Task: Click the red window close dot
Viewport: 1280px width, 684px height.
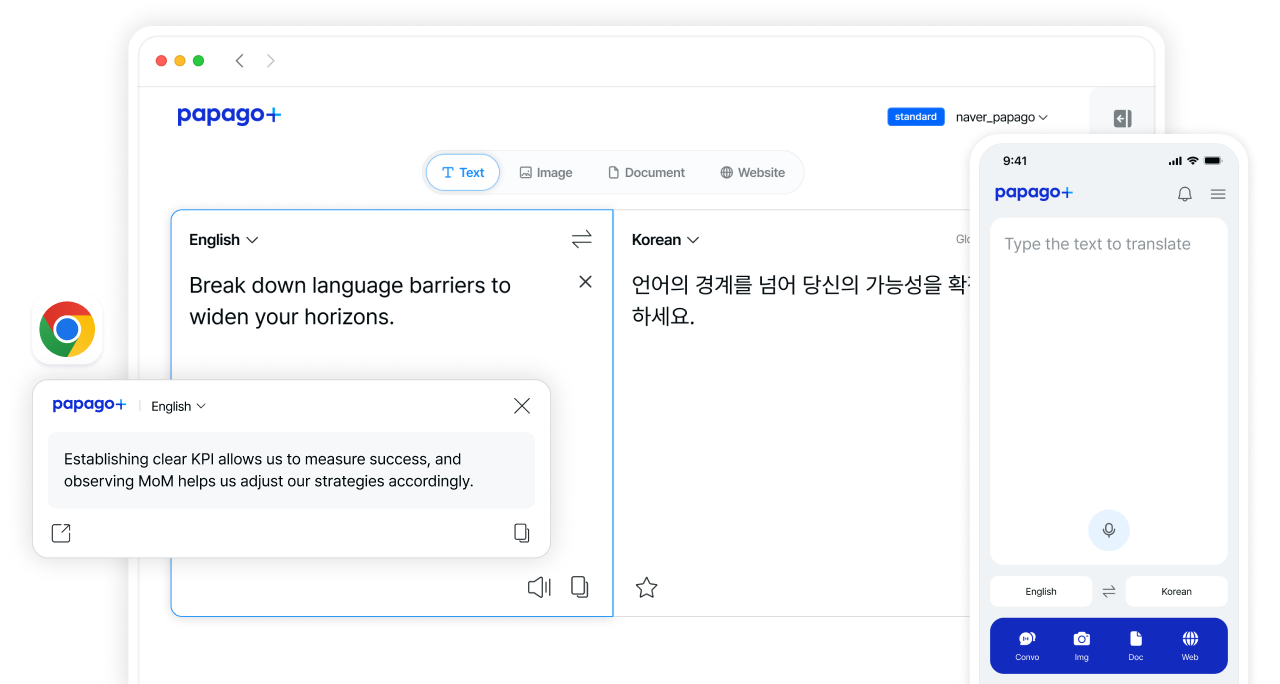Action: pyautogui.click(x=161, y=61)
